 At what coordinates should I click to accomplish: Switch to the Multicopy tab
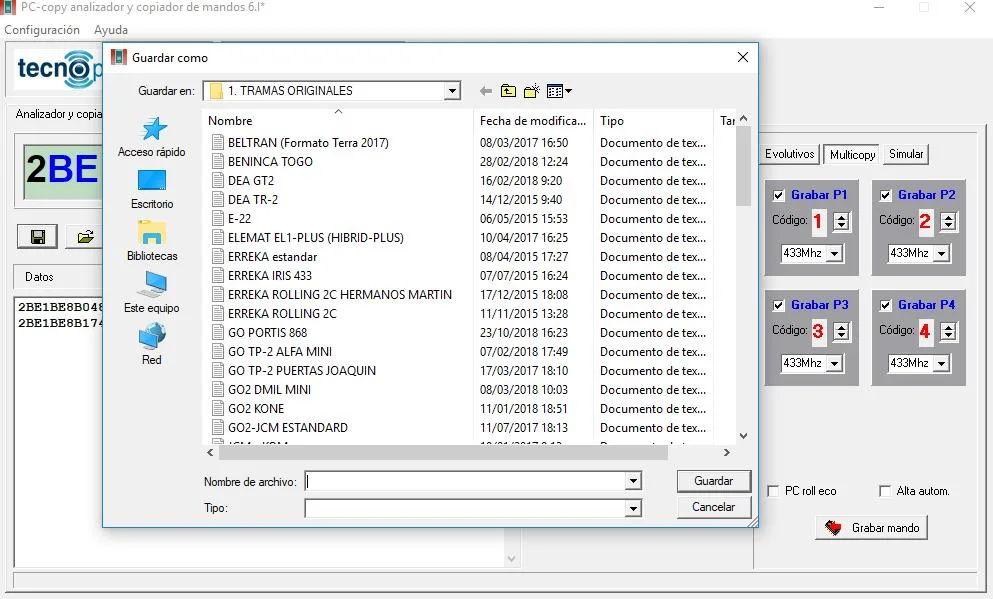point(852,154)
